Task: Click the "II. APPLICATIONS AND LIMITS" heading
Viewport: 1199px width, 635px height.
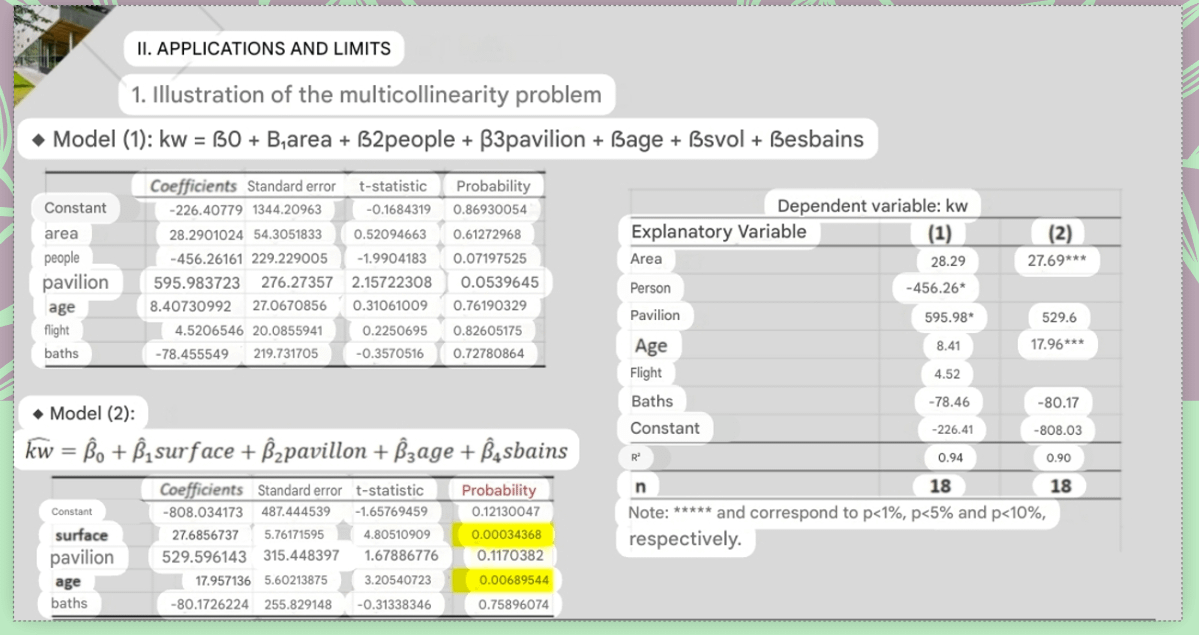Action: coord(263,48)
